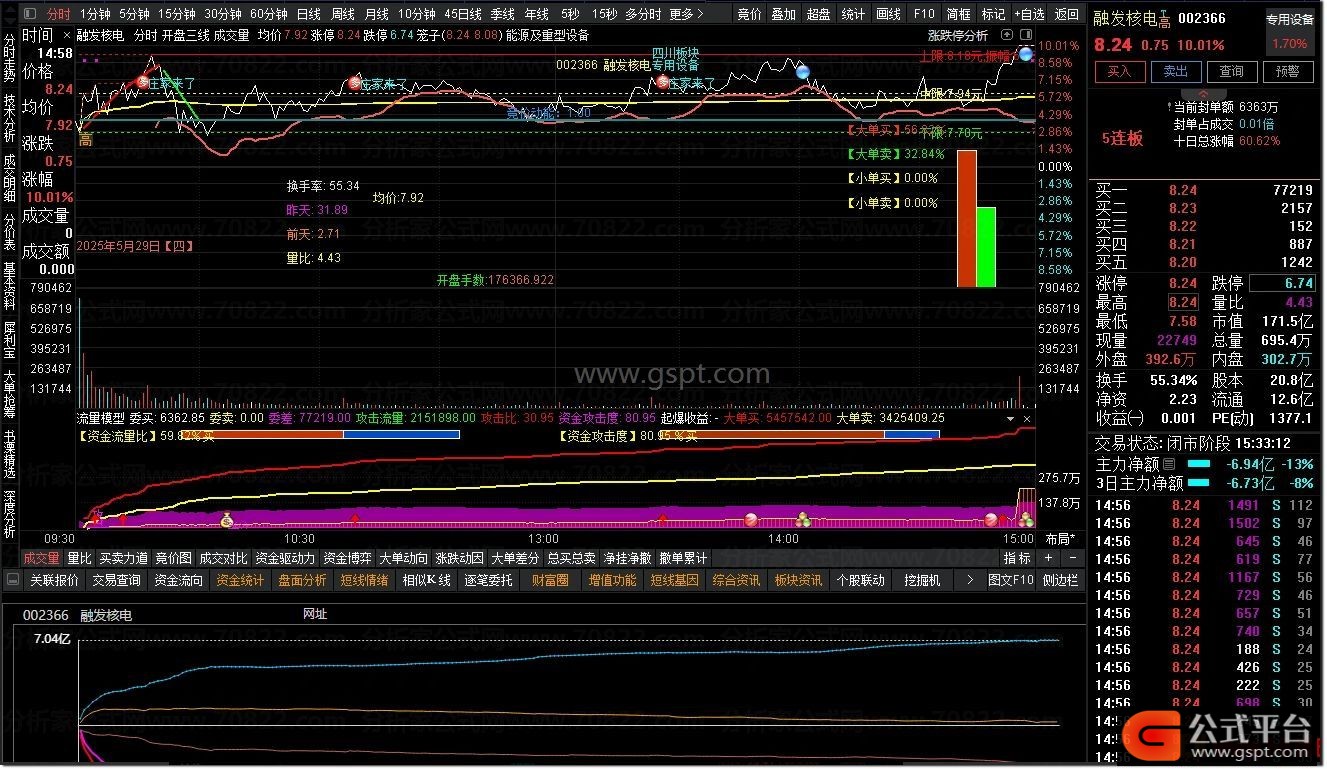Close the 流量模型 indicator panel
1327x769 pixels.
point(1027,418)
